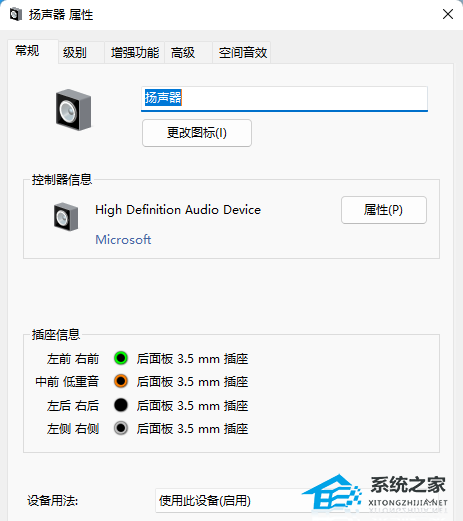Click the gray side left-right jack icon
The height and width of the screenshot is (521, 463).
point(121,428)
